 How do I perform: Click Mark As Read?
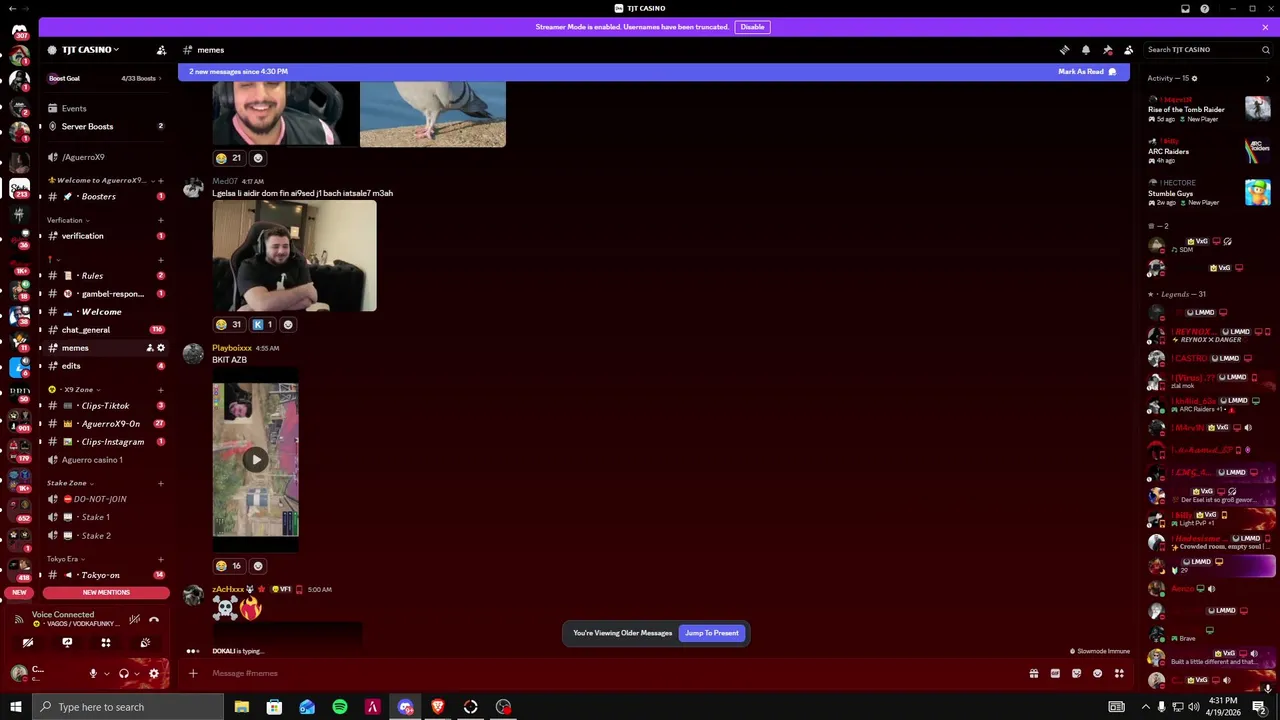coord(1087,72)
